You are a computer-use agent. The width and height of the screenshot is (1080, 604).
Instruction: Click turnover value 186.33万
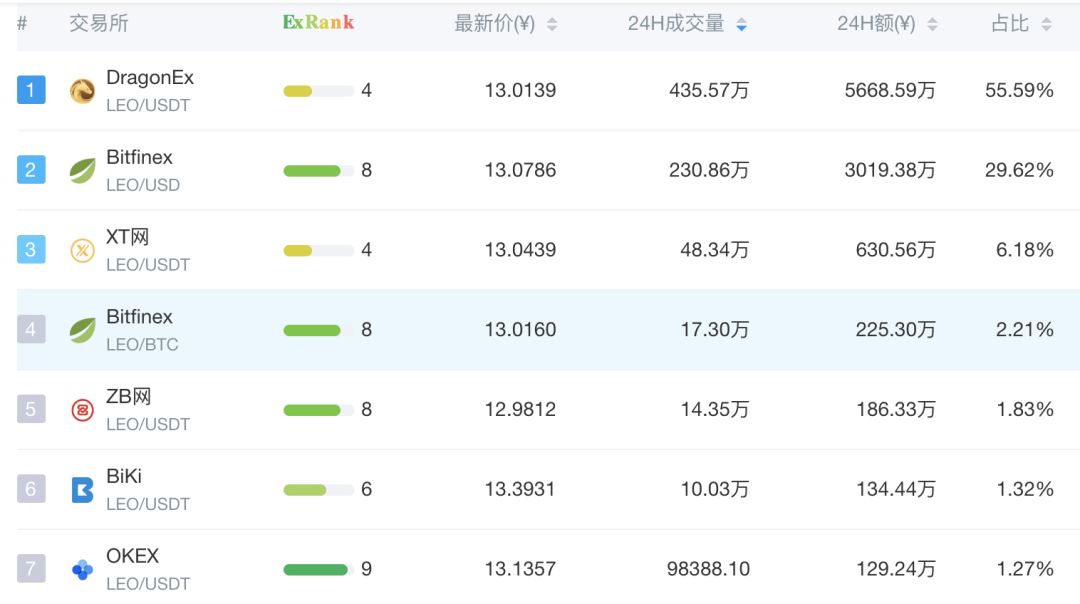pyautogui.click(x=895, y=410)
